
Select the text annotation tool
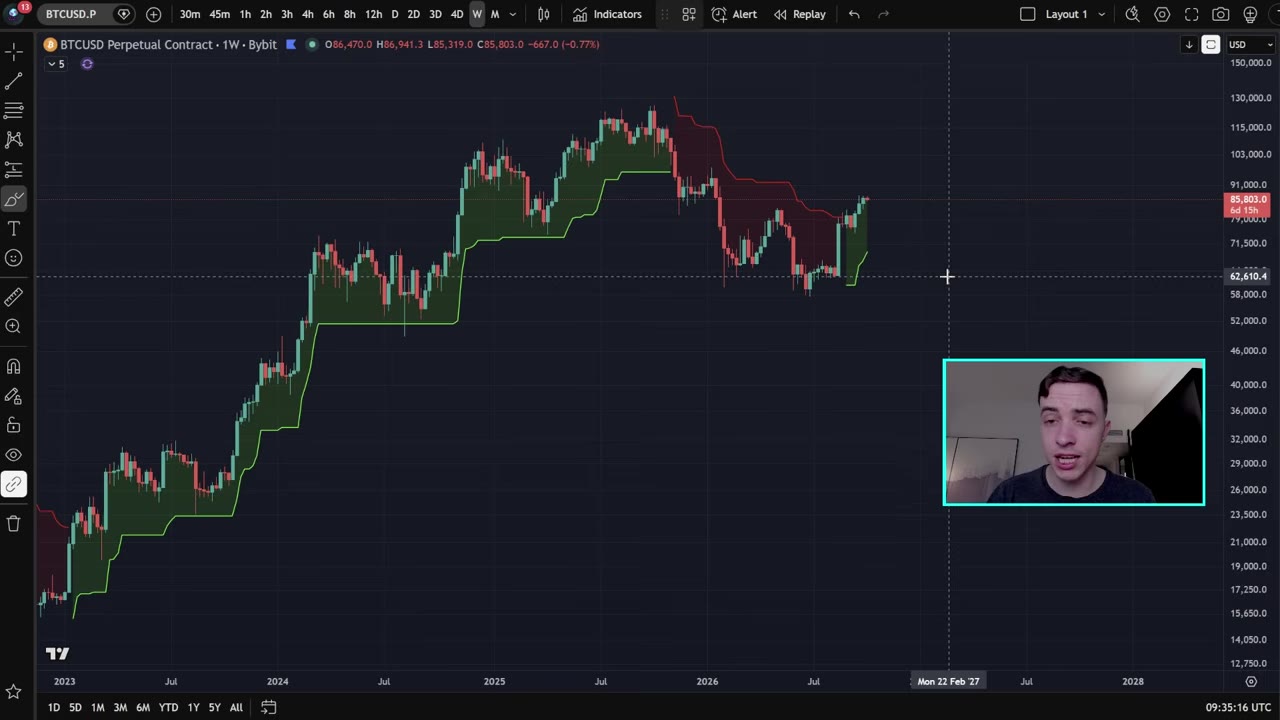click(x=14, y=229)
